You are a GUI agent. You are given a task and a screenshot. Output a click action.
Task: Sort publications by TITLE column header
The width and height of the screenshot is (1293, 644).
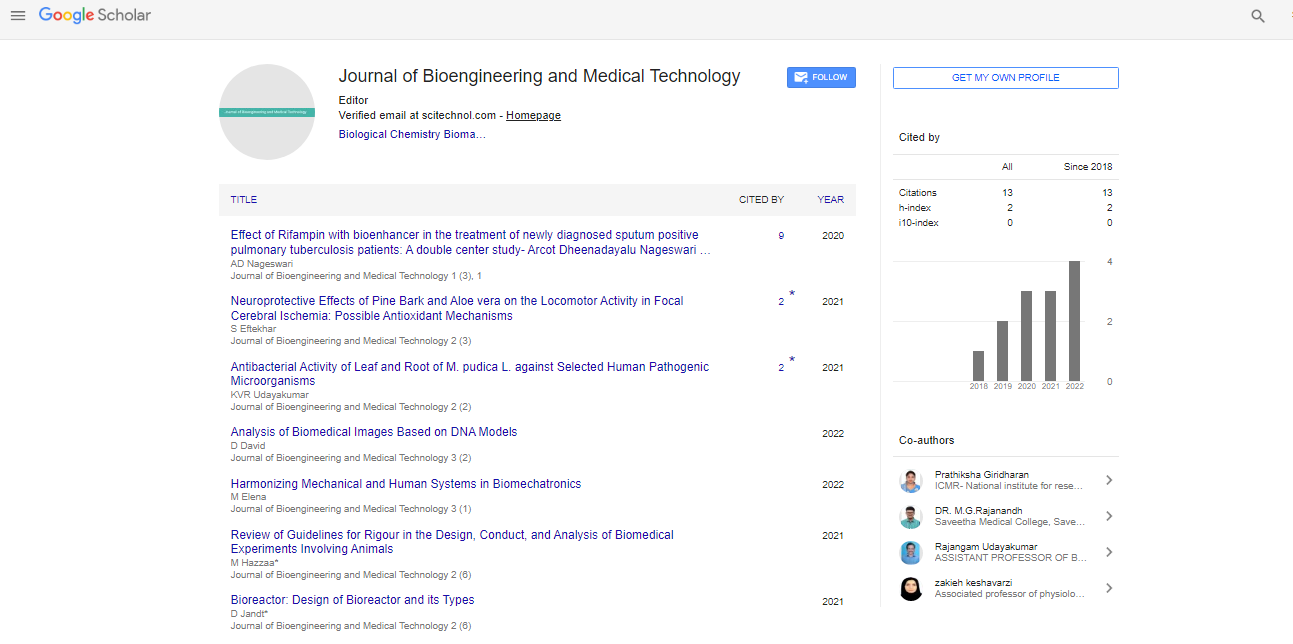coord(244,200)
